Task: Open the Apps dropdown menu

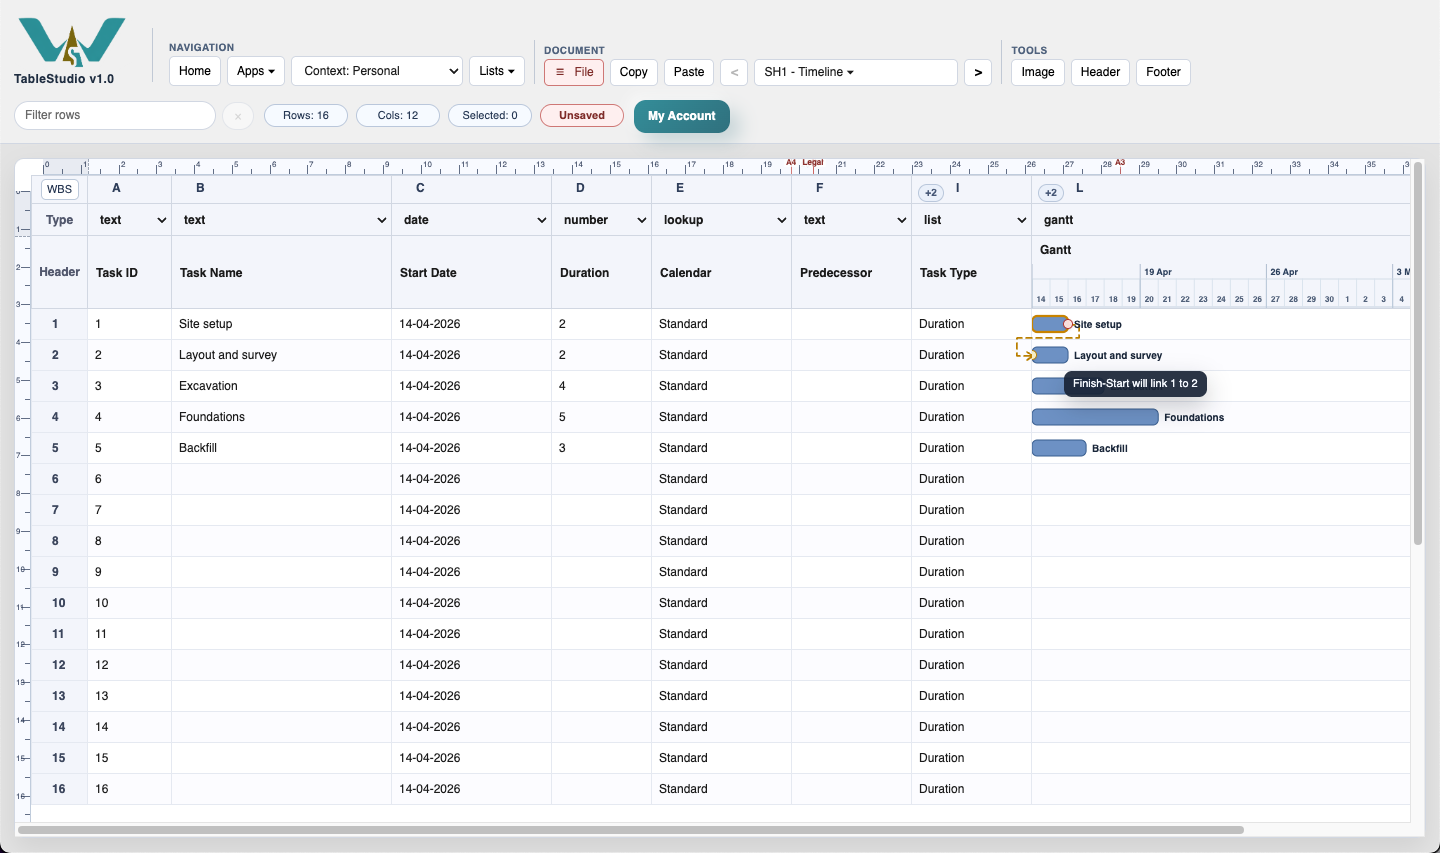Action: [256, 71]
